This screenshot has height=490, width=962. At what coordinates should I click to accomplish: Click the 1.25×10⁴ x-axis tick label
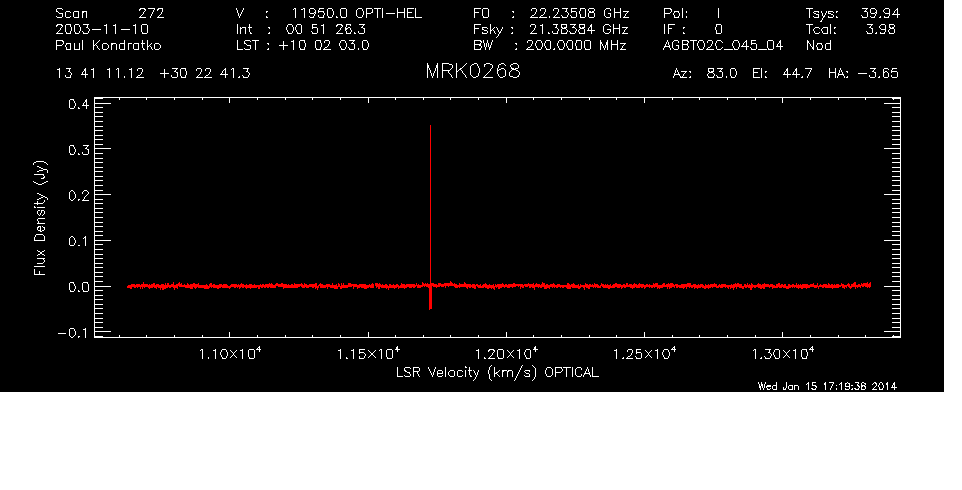[x=645, y=354]
